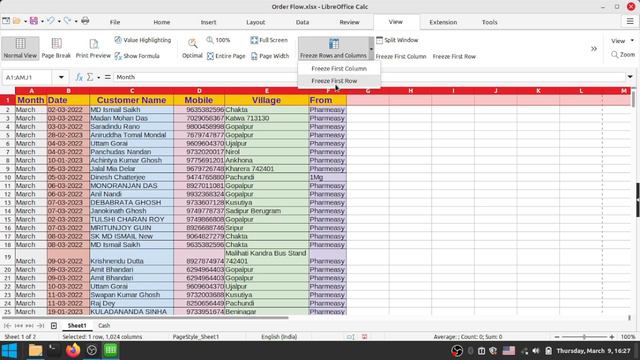Open the Extension tab
This screenshot has height=360, width=640.
pos(443,22)
